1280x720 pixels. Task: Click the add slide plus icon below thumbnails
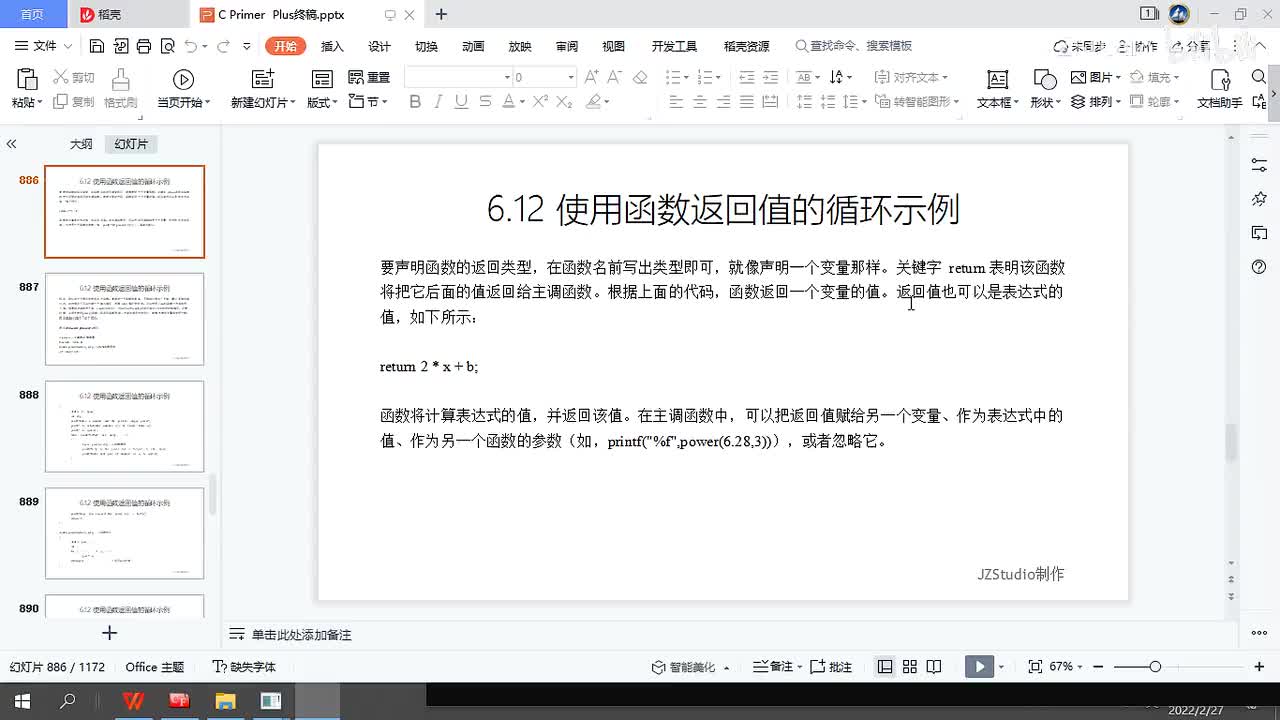click(110, 633)
